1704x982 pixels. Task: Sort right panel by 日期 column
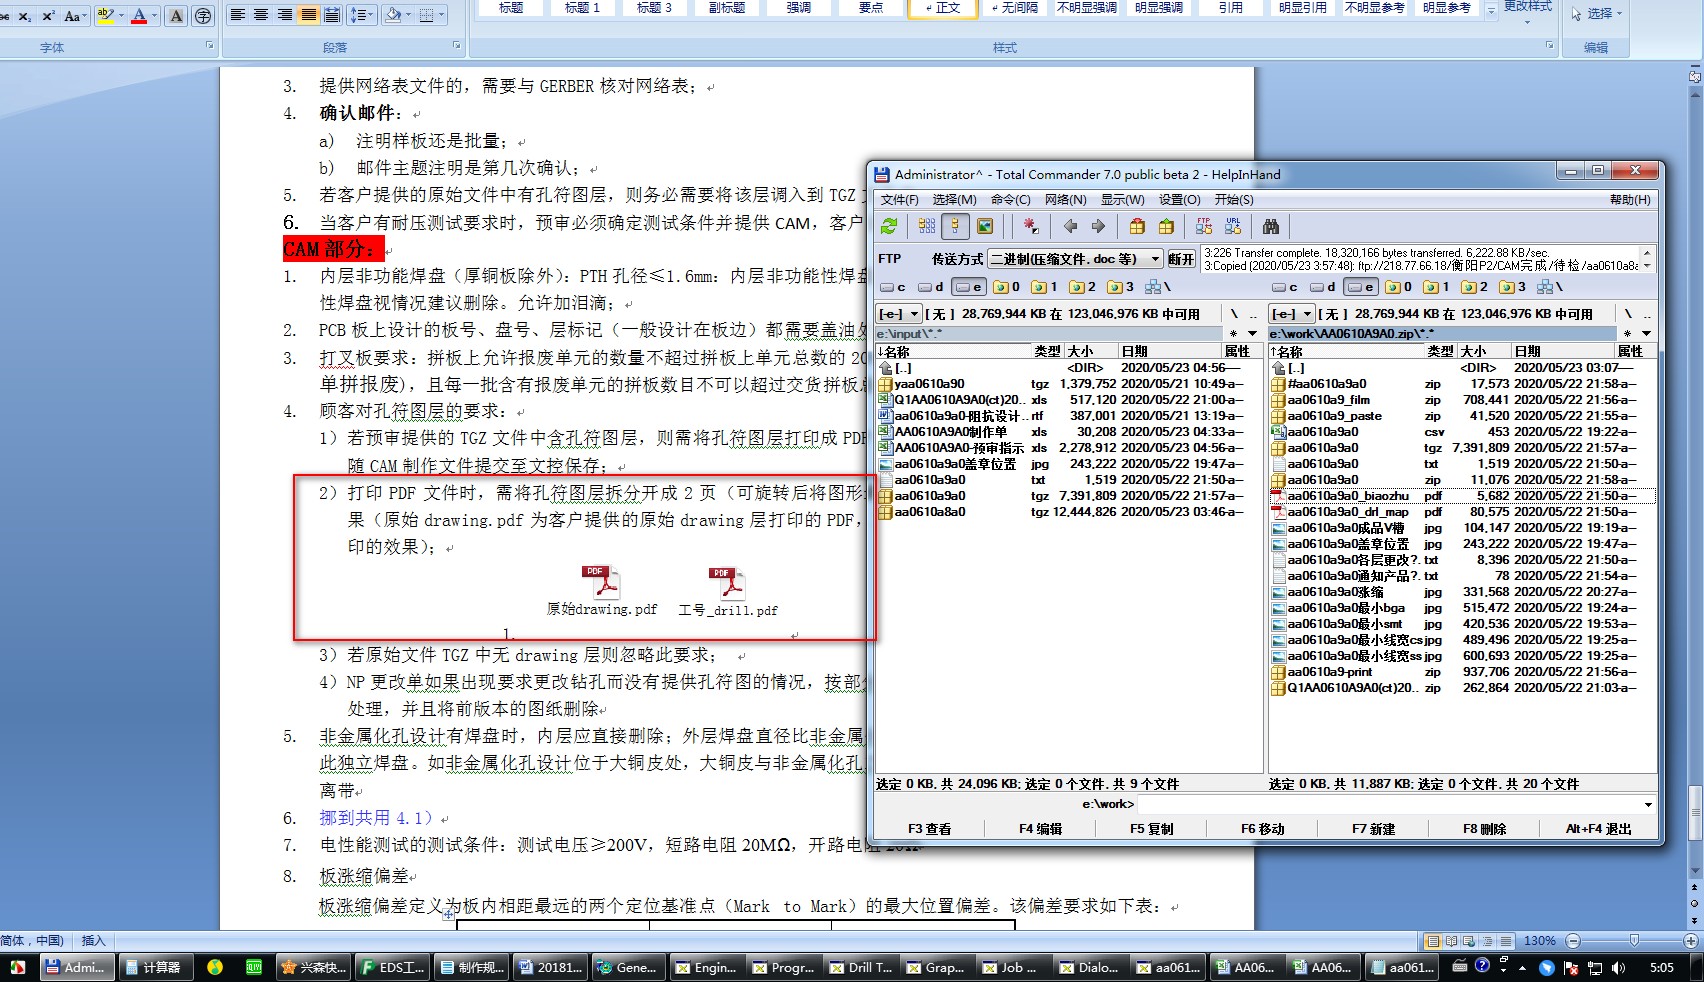coord(1562,351)
